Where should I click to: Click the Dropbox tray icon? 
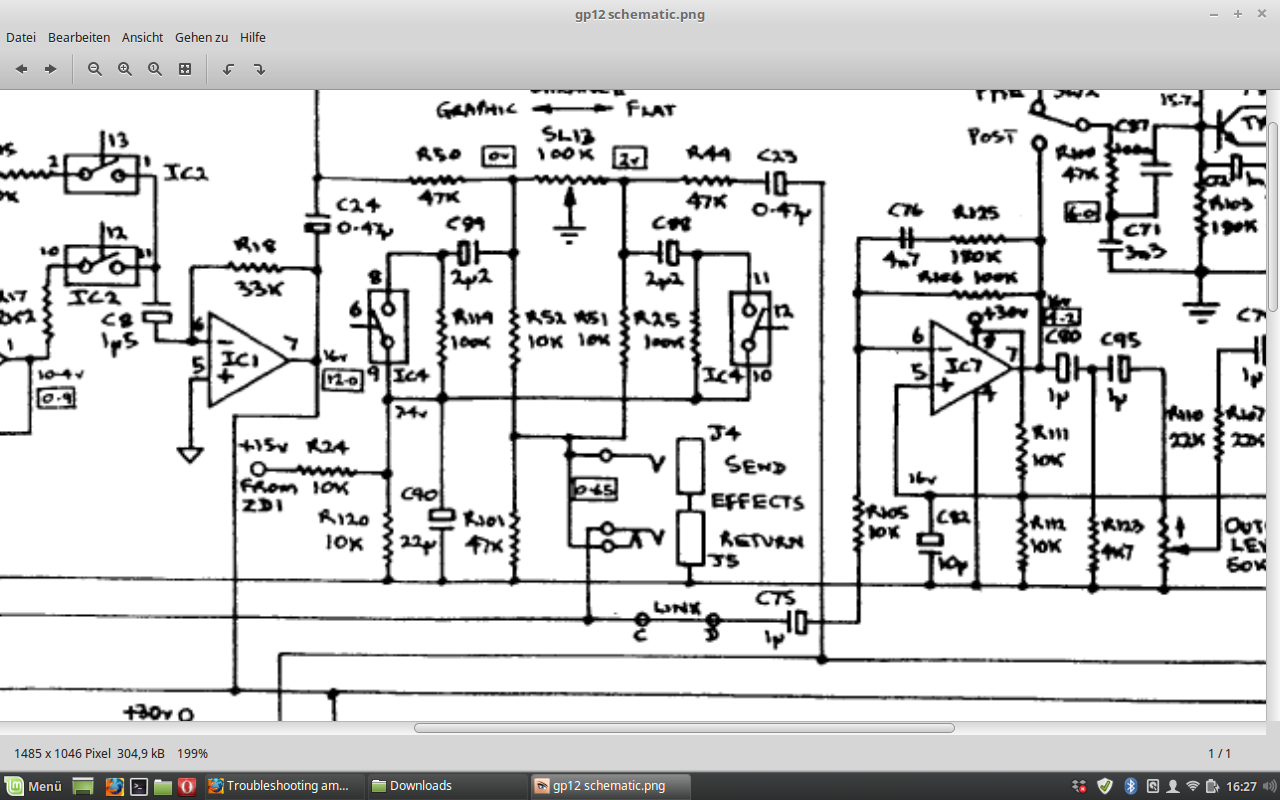[x=1080, y=786]
